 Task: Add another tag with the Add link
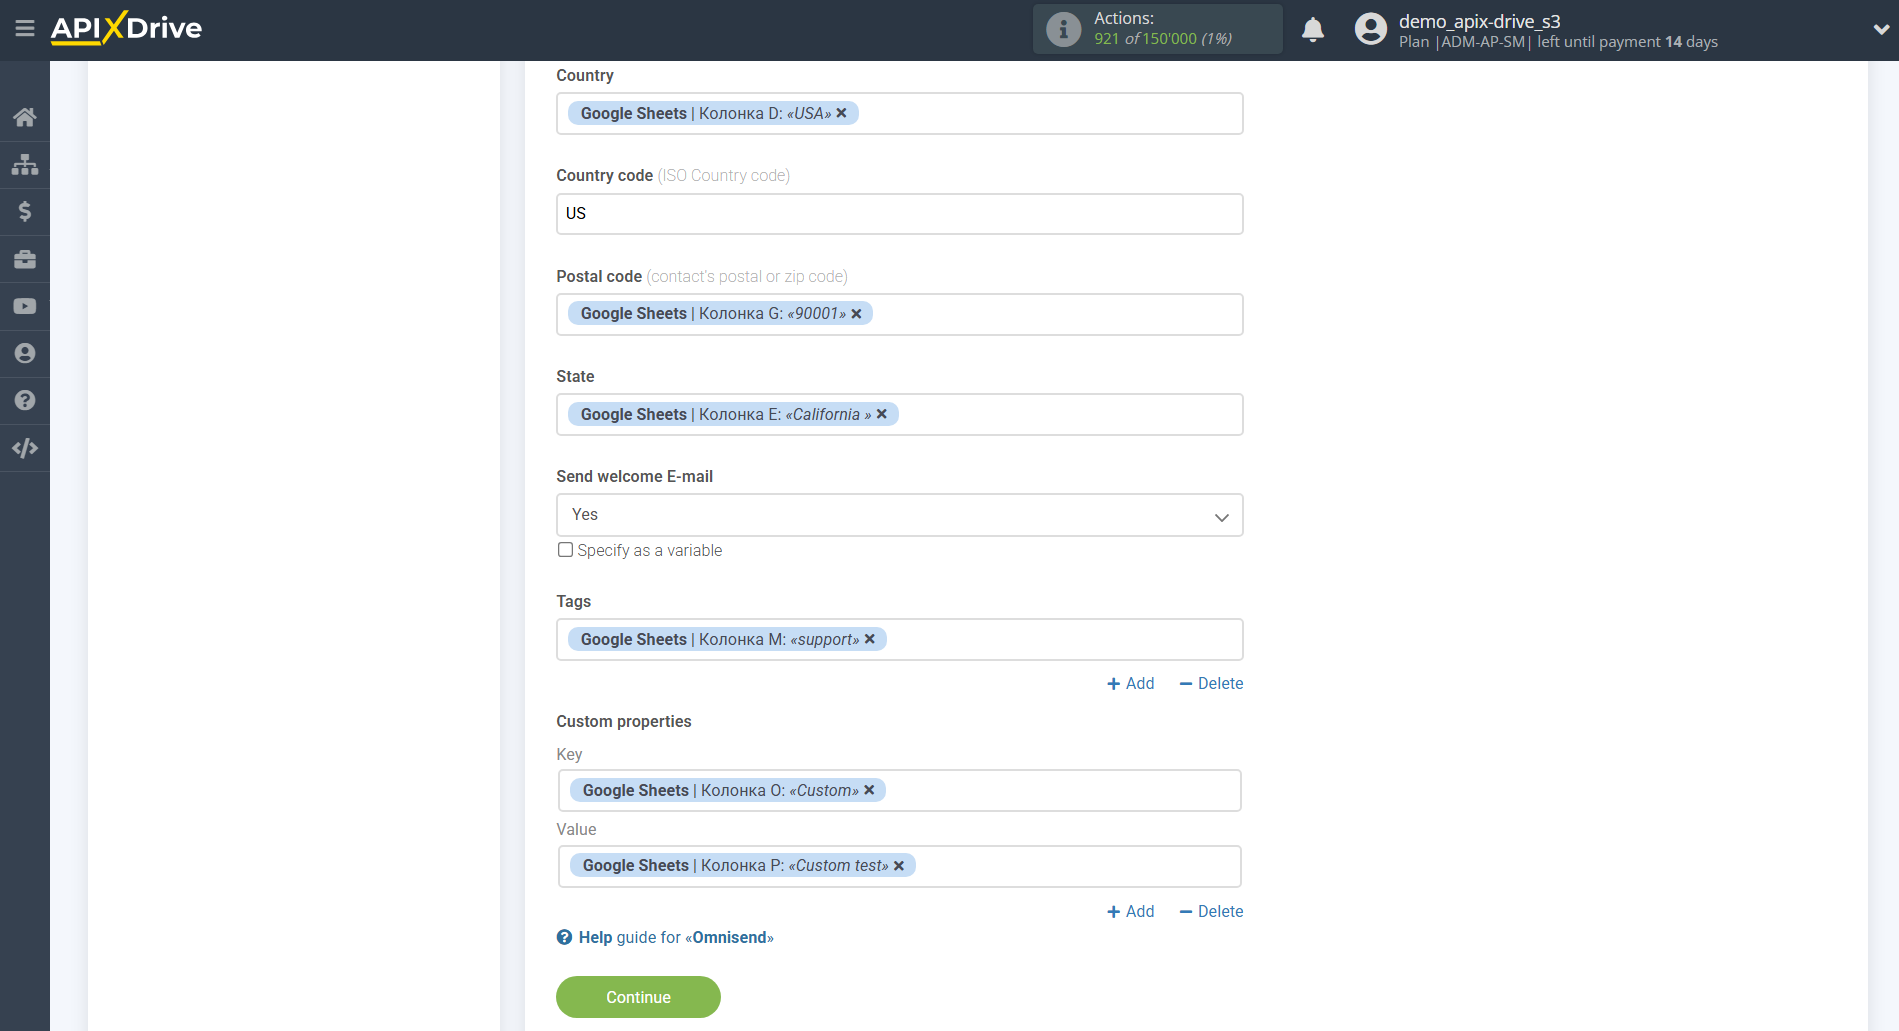(1131, 683)
